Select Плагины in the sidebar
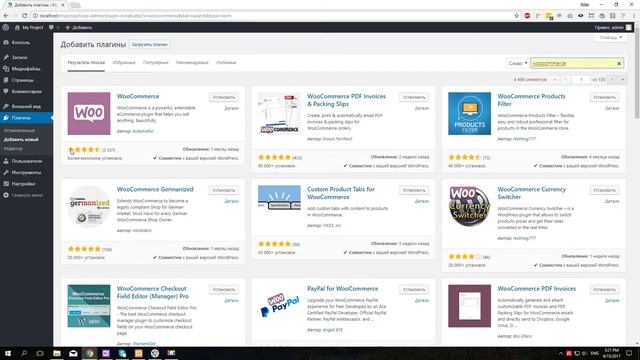Viewport: 640px width, 360px height. (x=26, y=118)
